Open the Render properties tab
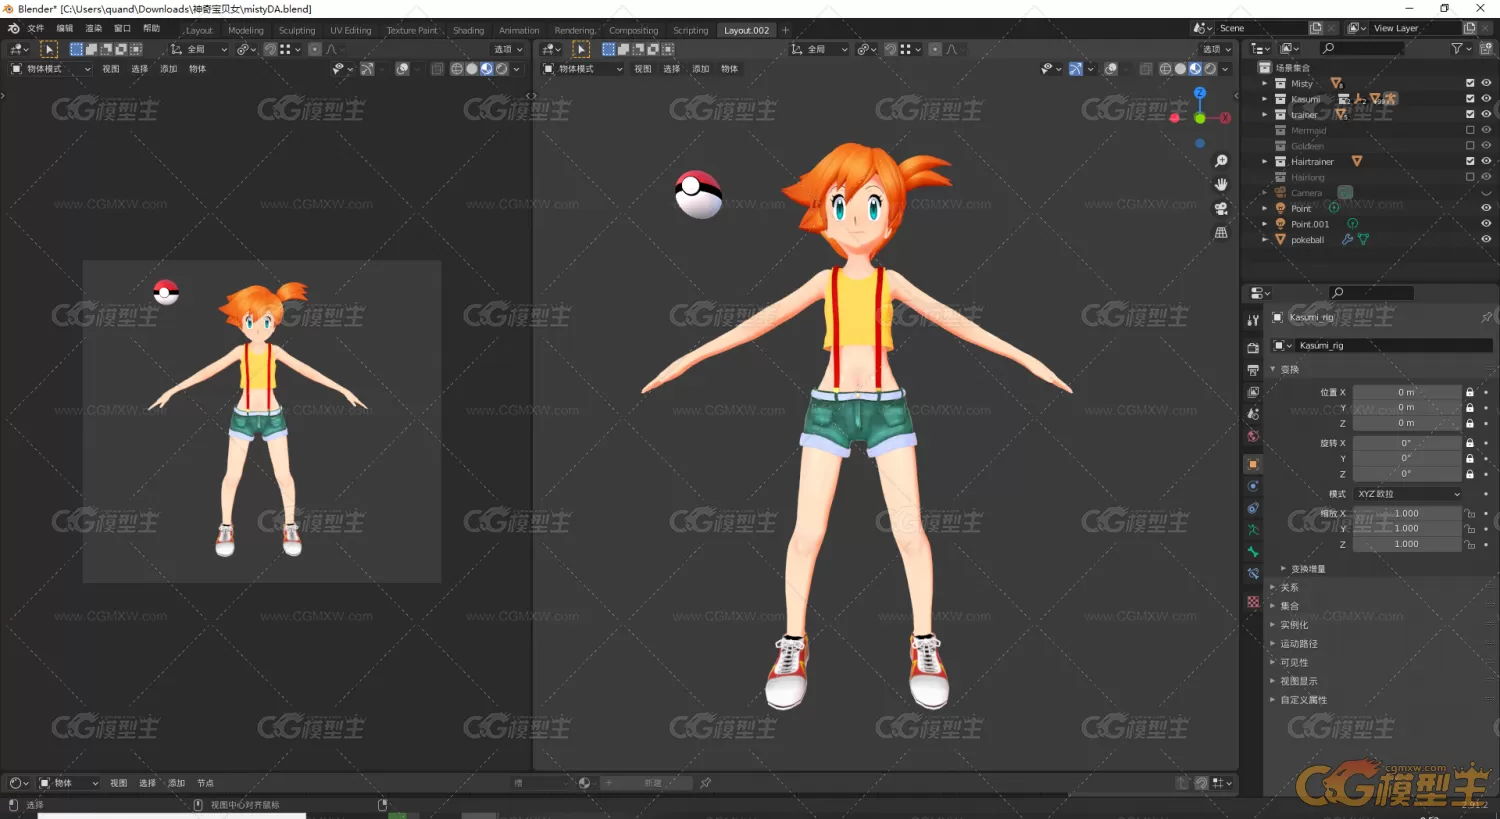Image resolution: width=1500 pixels, height=819 pixels. point(1253,348)
